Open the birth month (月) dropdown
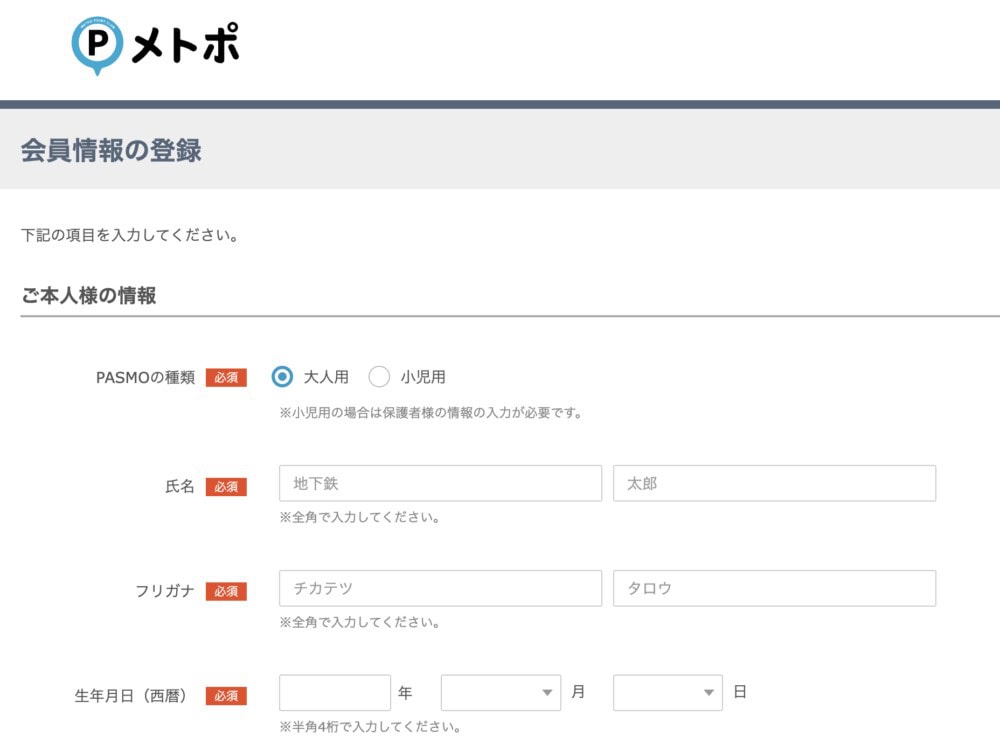 [501, 692]
